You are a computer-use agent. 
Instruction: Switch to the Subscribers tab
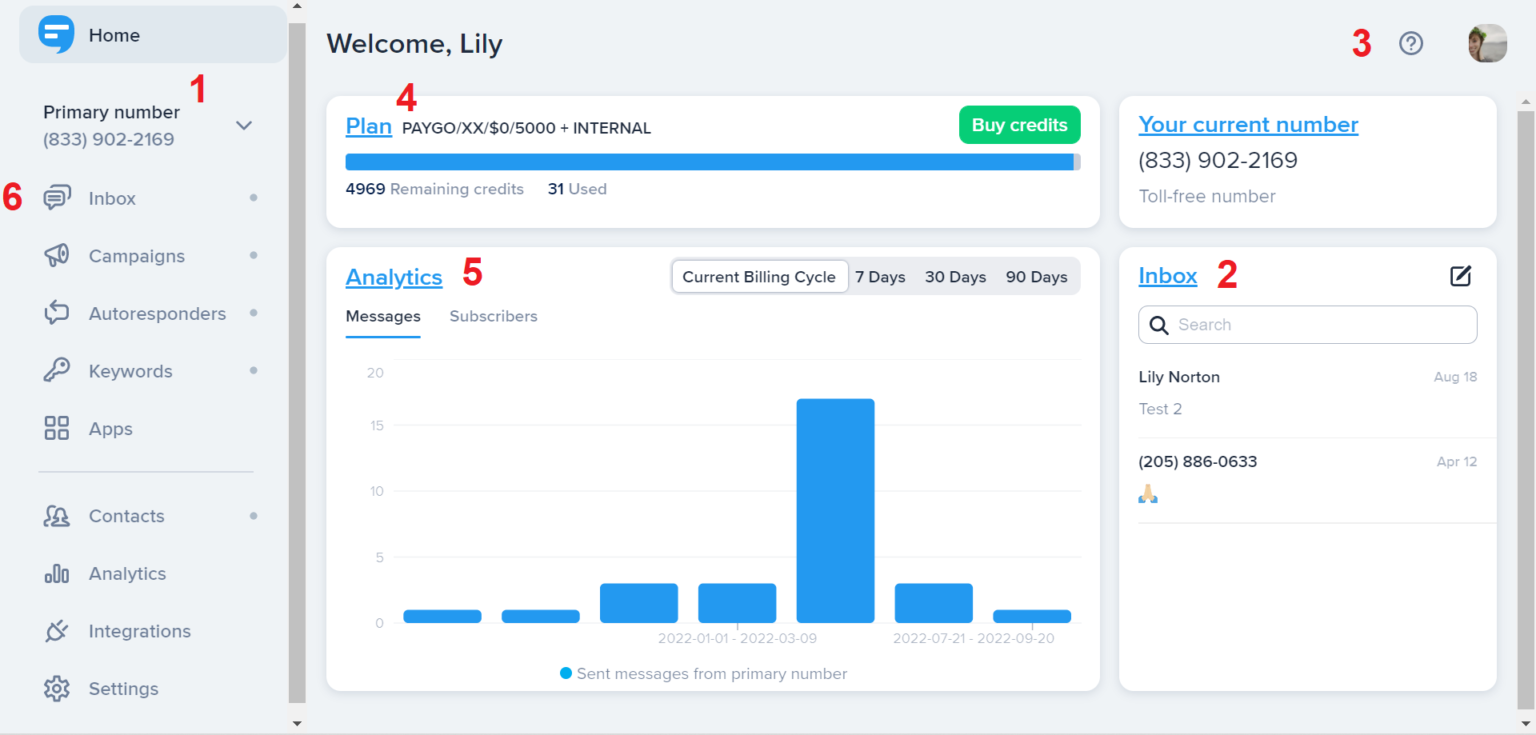[x=493, y=316]
